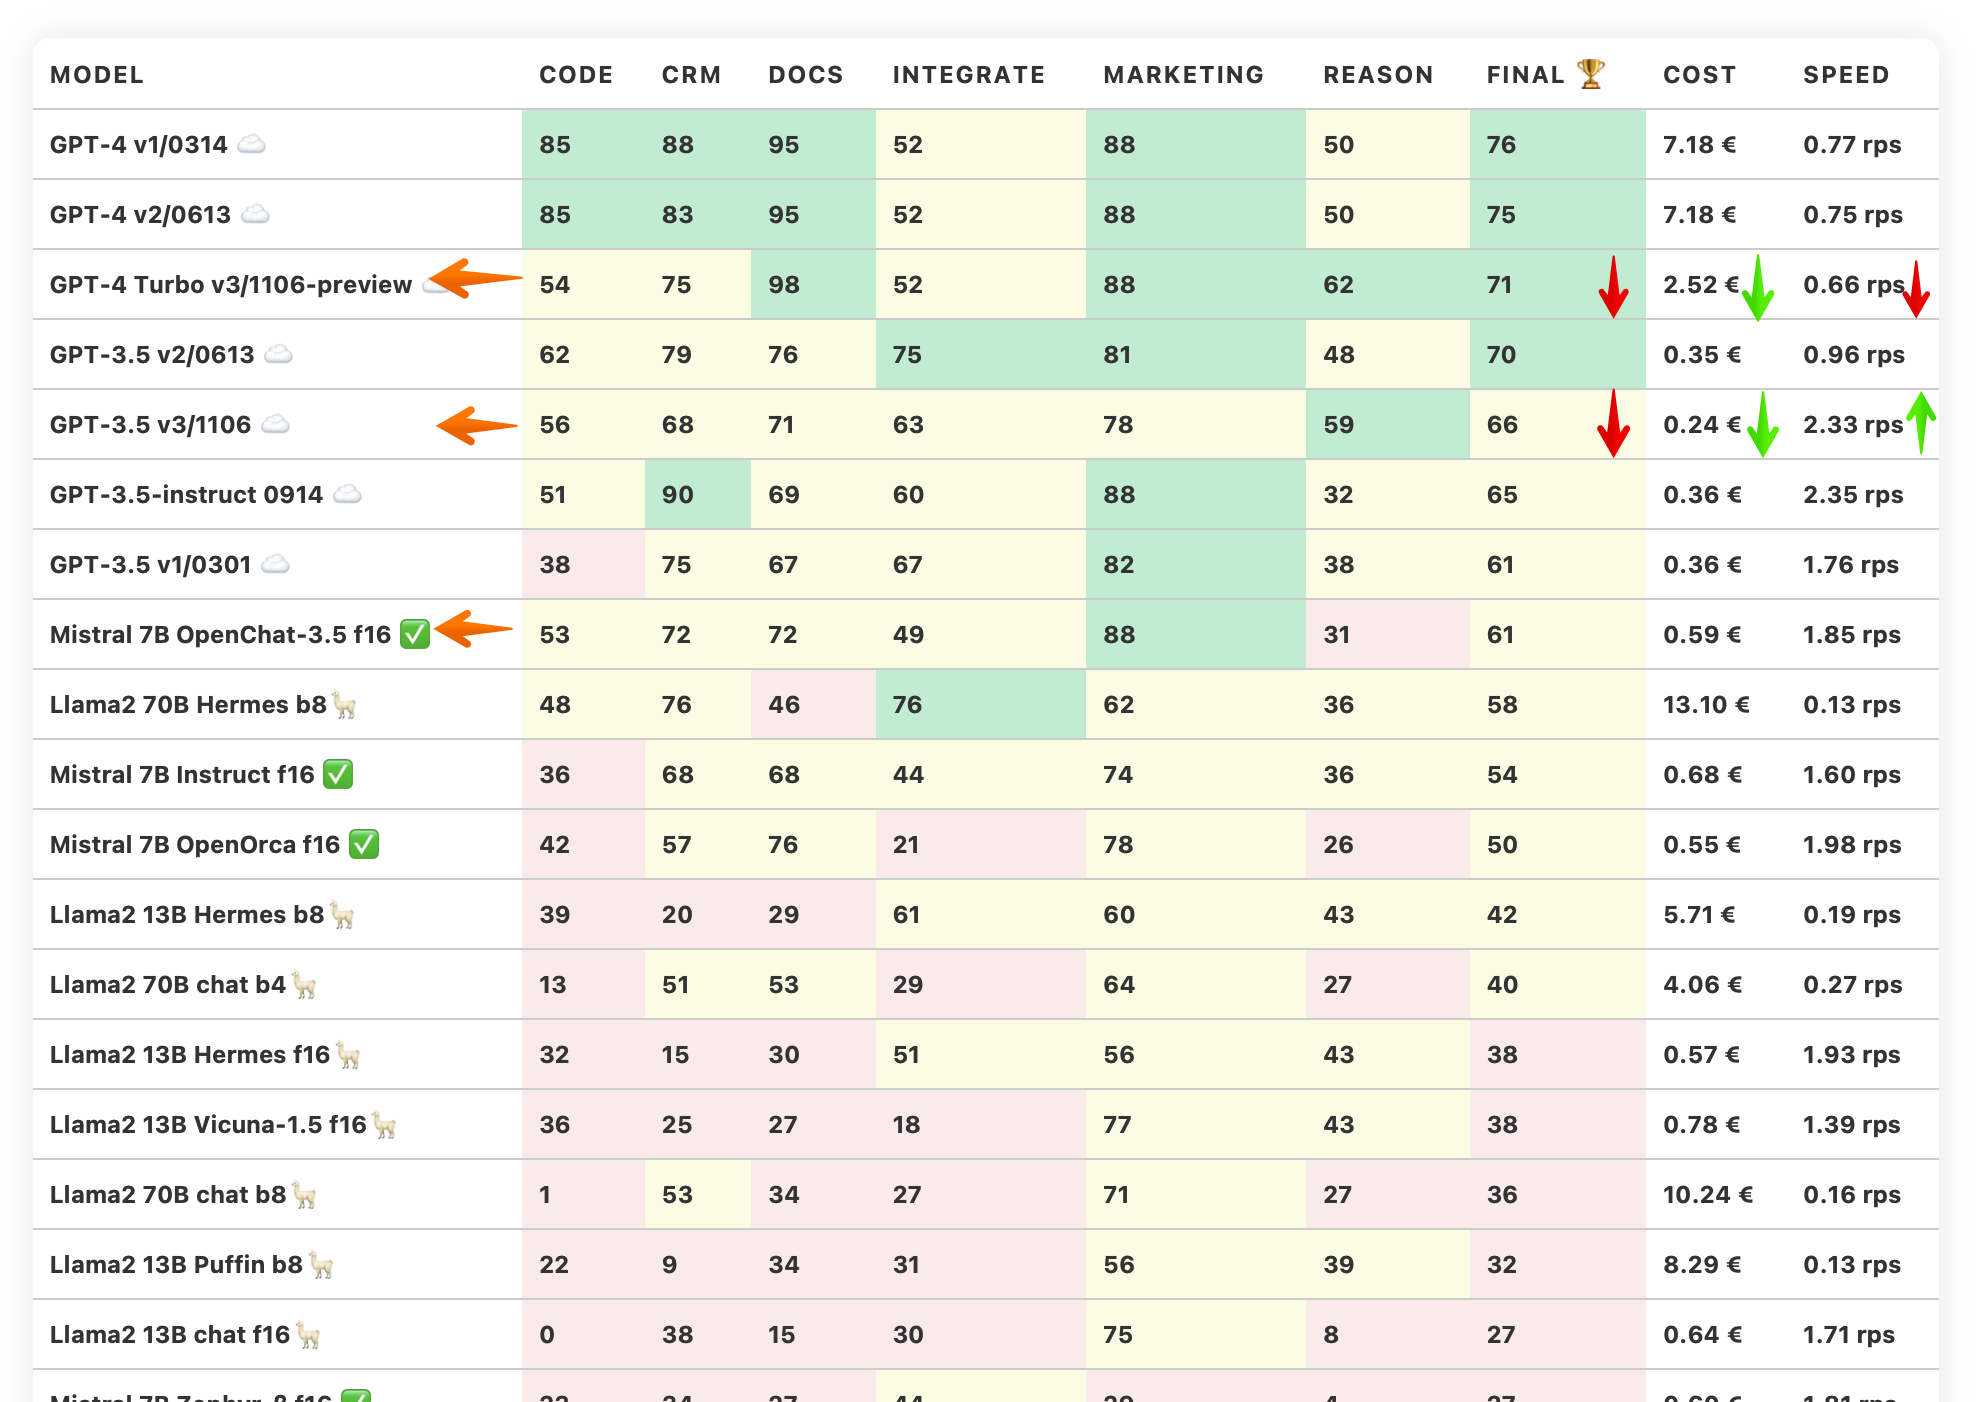
Task: Select the Llama2 13B chat f16 model name
Action: (x=170, y=1335)
